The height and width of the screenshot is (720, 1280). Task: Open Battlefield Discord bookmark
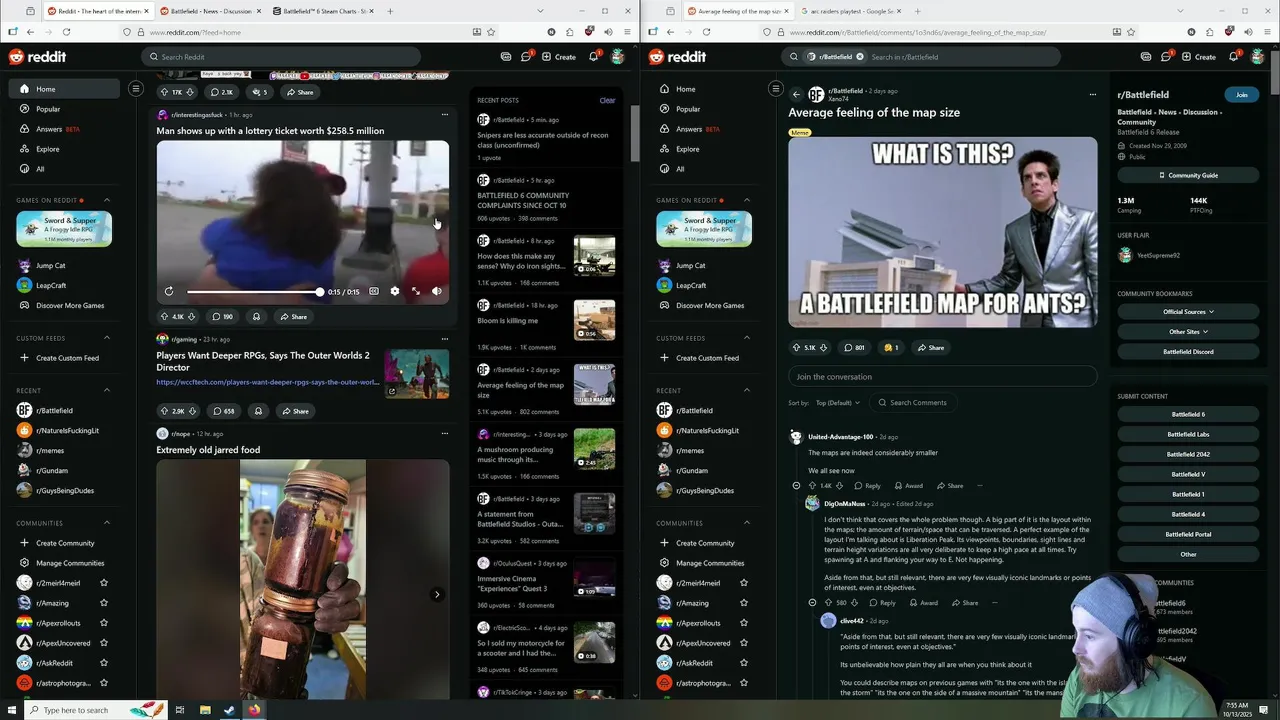click(x=1188, y=352)
